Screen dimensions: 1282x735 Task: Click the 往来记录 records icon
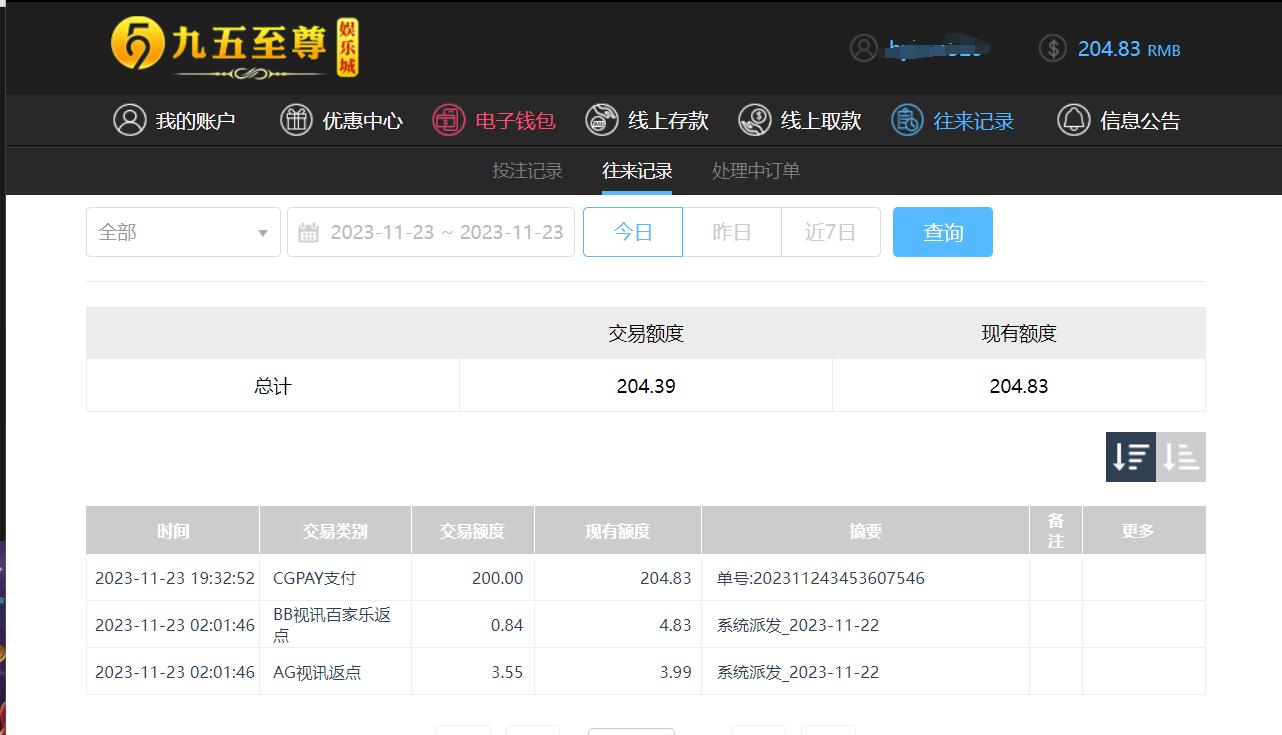(x=907, y=120)
